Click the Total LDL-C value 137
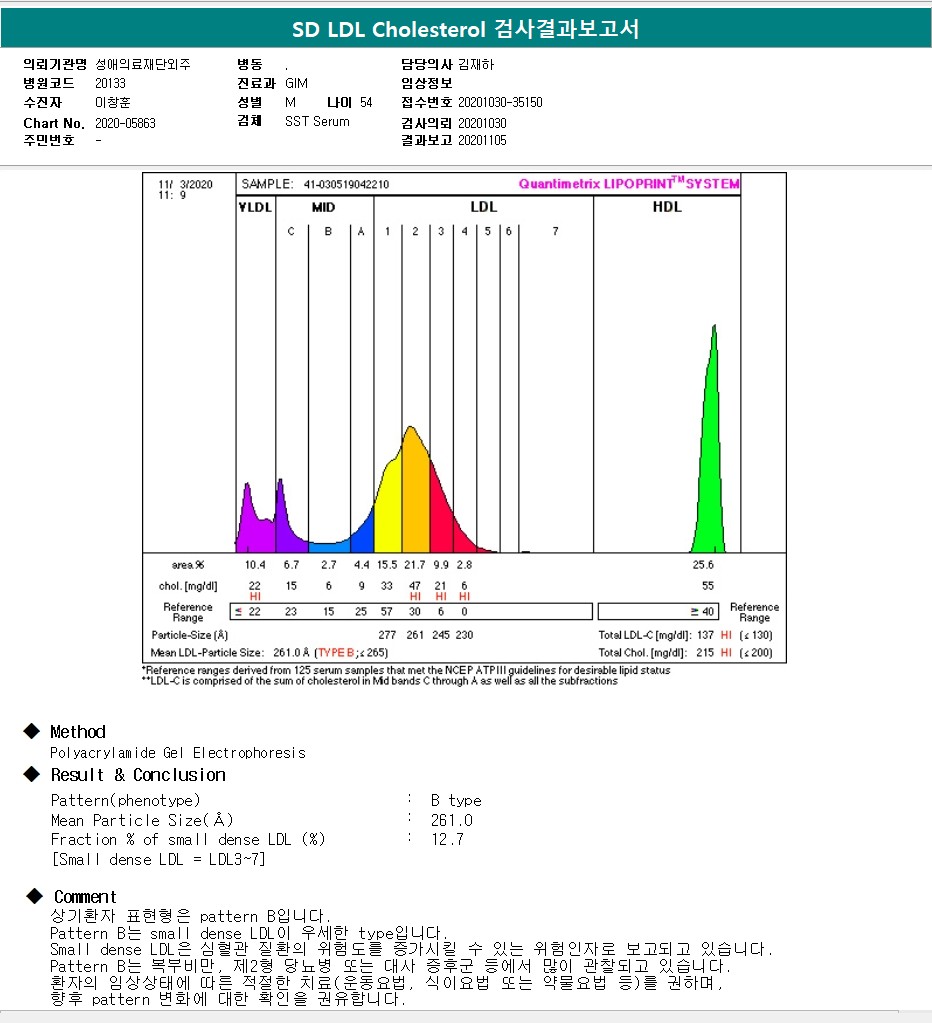Screen dimensions: 932x1023 click(706, 635)
